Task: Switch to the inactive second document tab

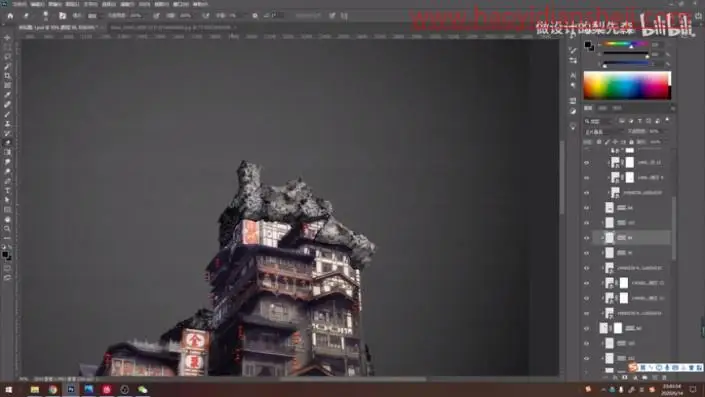Action: [171, 27]
